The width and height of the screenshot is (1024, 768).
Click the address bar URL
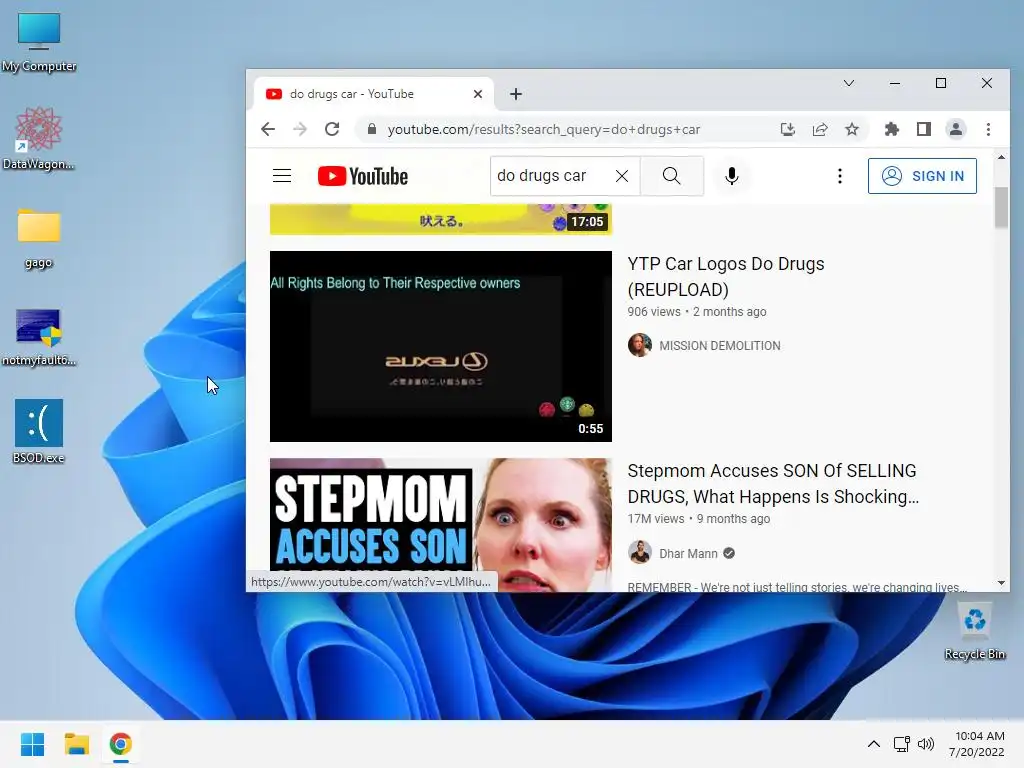tap(543, 129)
